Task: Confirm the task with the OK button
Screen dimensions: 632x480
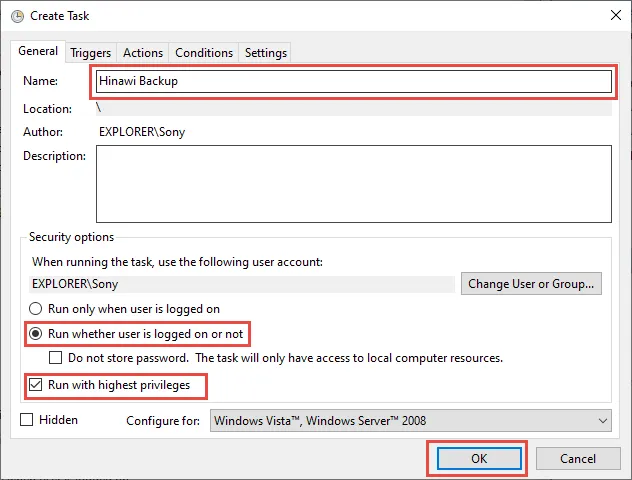Action: [476, 459]
